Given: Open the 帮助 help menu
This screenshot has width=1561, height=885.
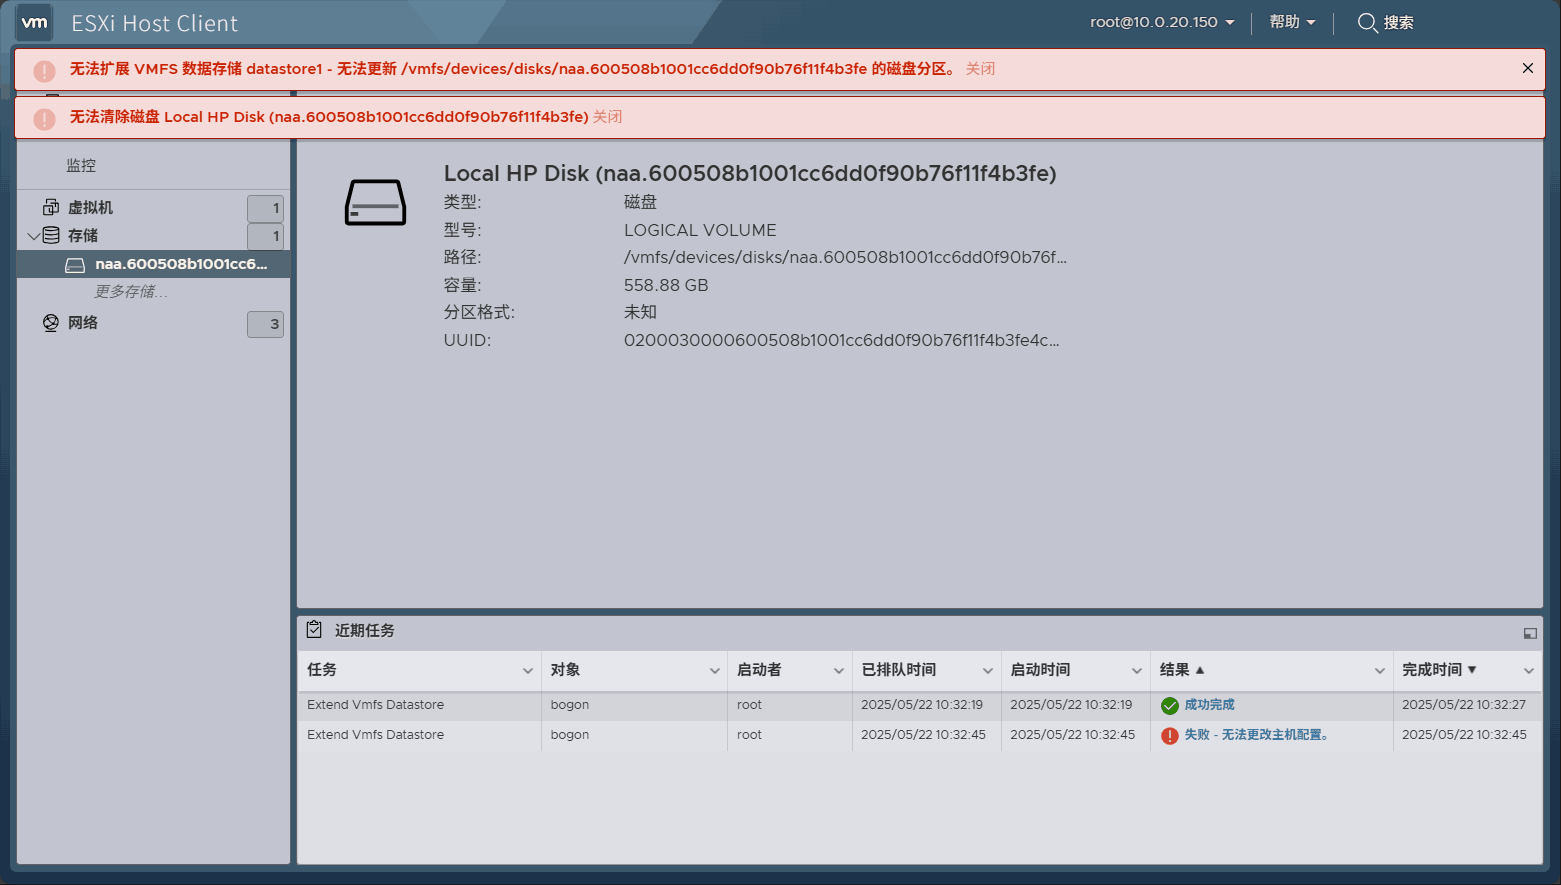Looking at the screenshot, I should coord(1292,22).
